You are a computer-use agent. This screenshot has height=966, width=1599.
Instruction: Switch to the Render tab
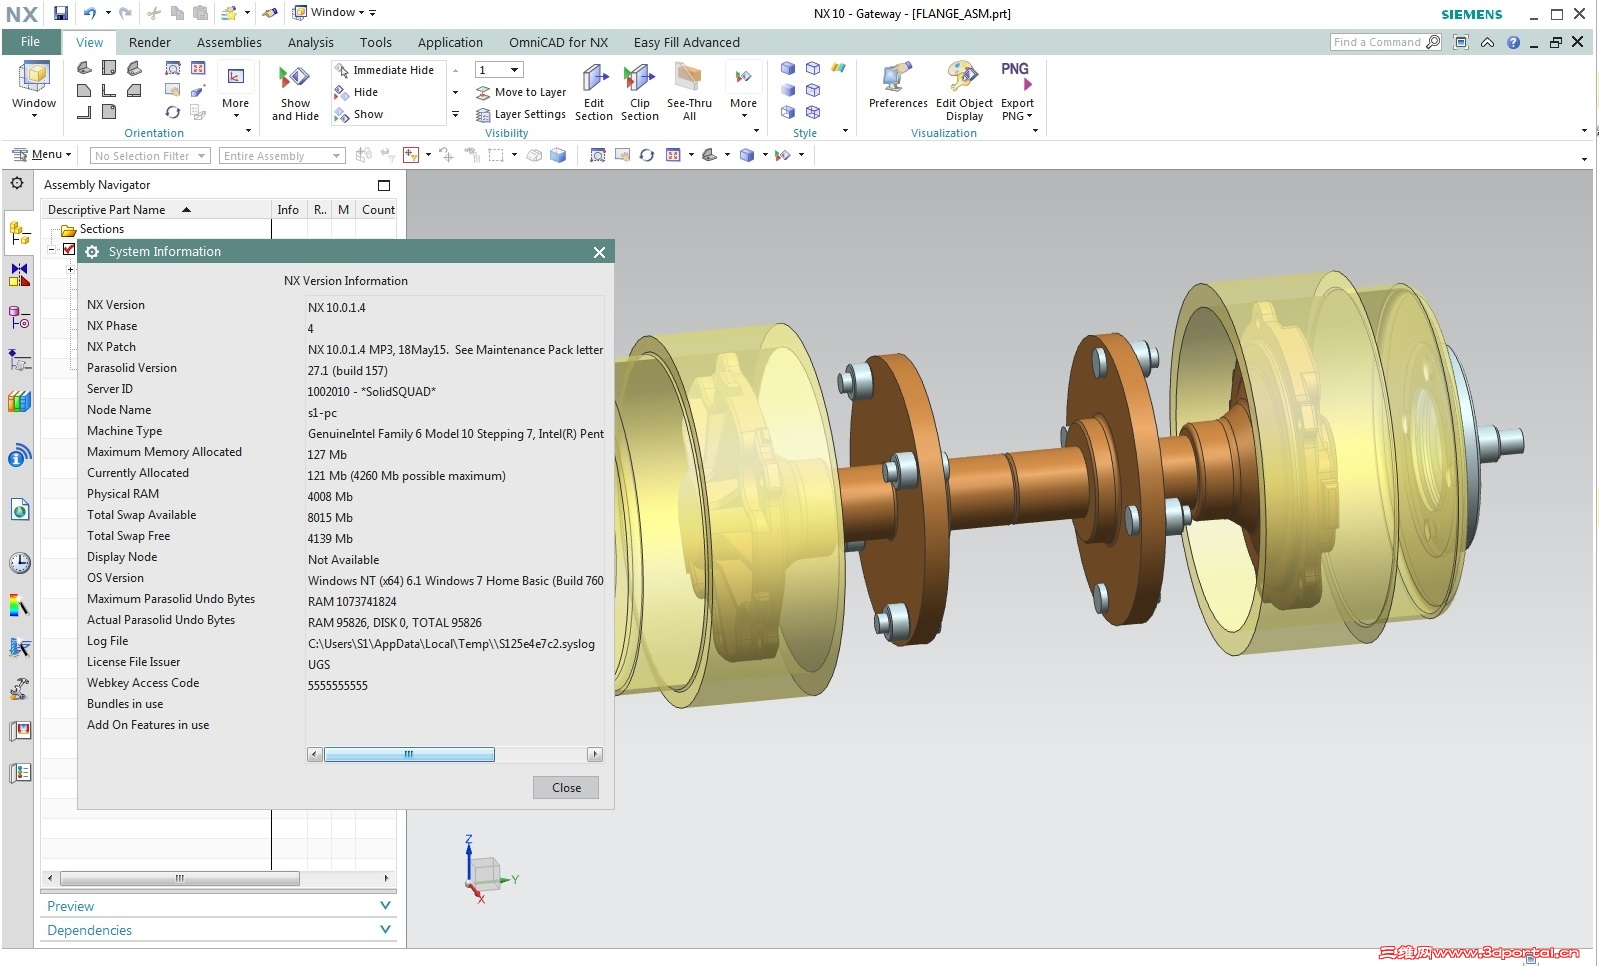click(x=150, y=42)
